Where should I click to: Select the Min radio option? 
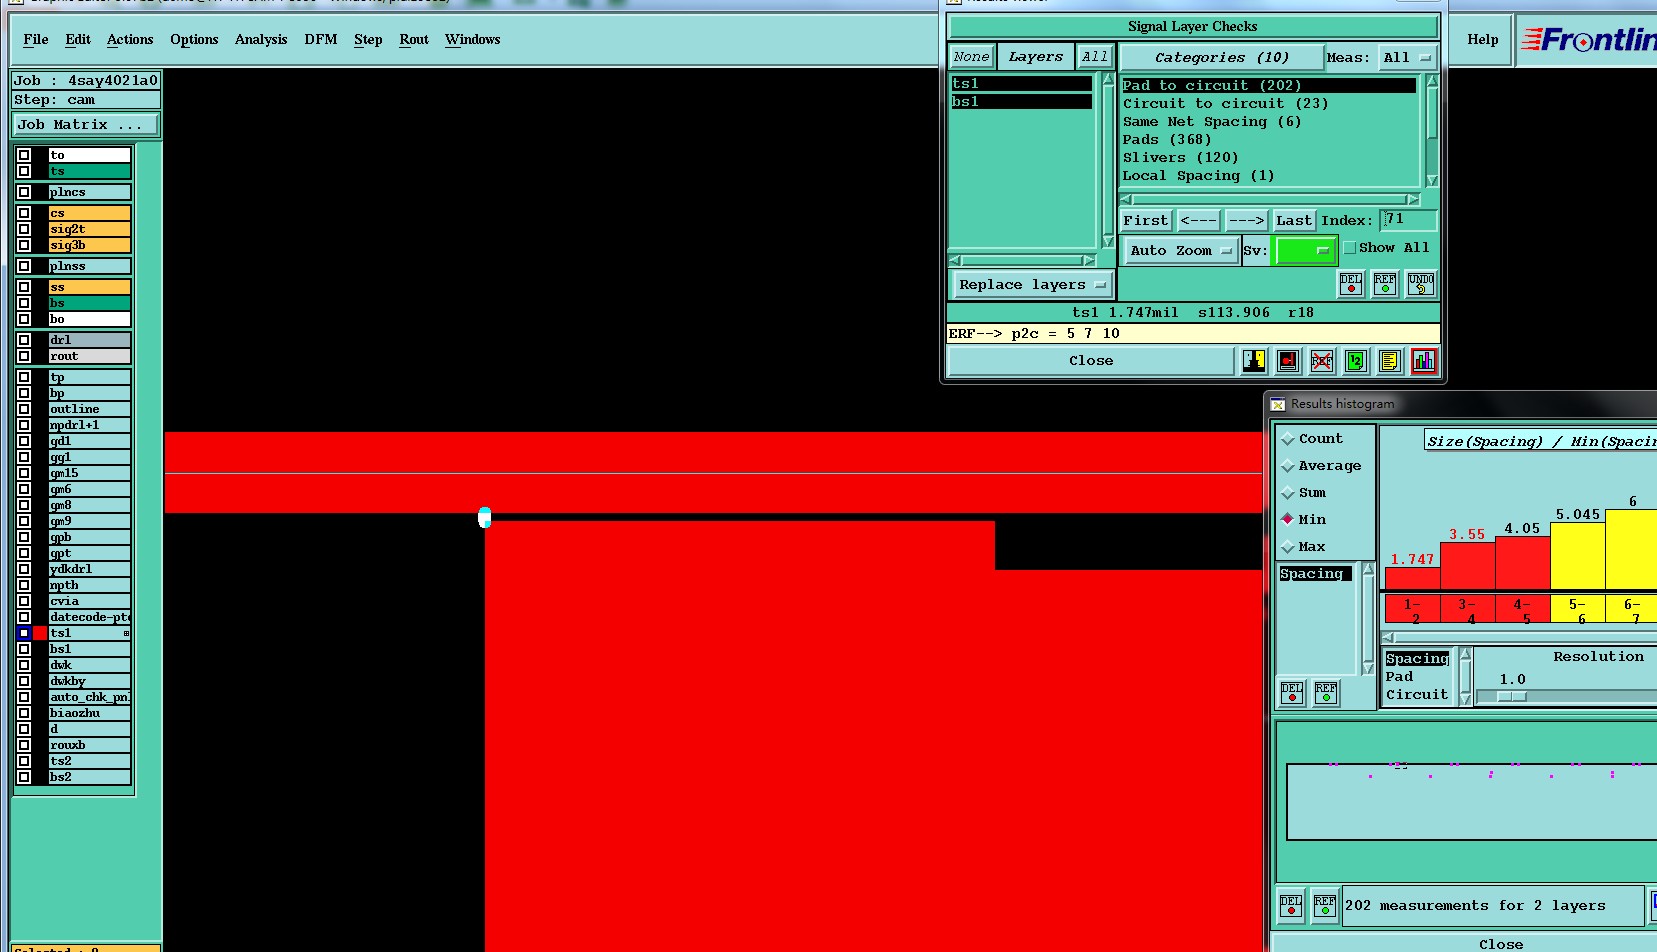pyautogui.click(x=1288, y=520)
